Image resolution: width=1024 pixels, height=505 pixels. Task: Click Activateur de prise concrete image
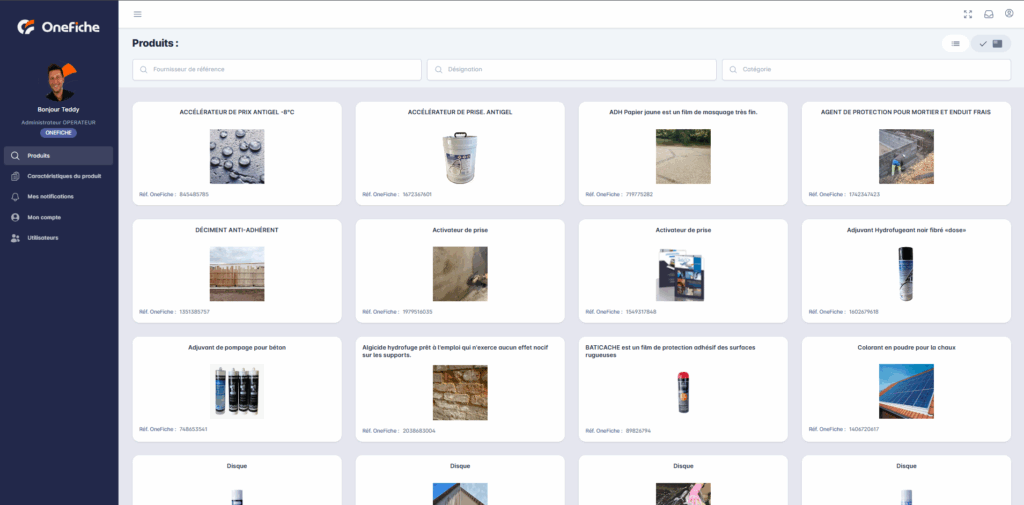click(460, 274)
